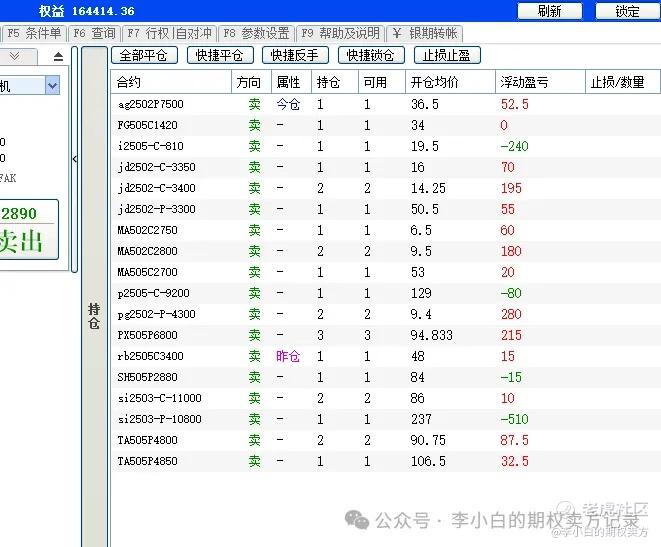Screen dimensions: 661x547
Task: Click the 快捷平仓 button
Action: pos(220,55)
